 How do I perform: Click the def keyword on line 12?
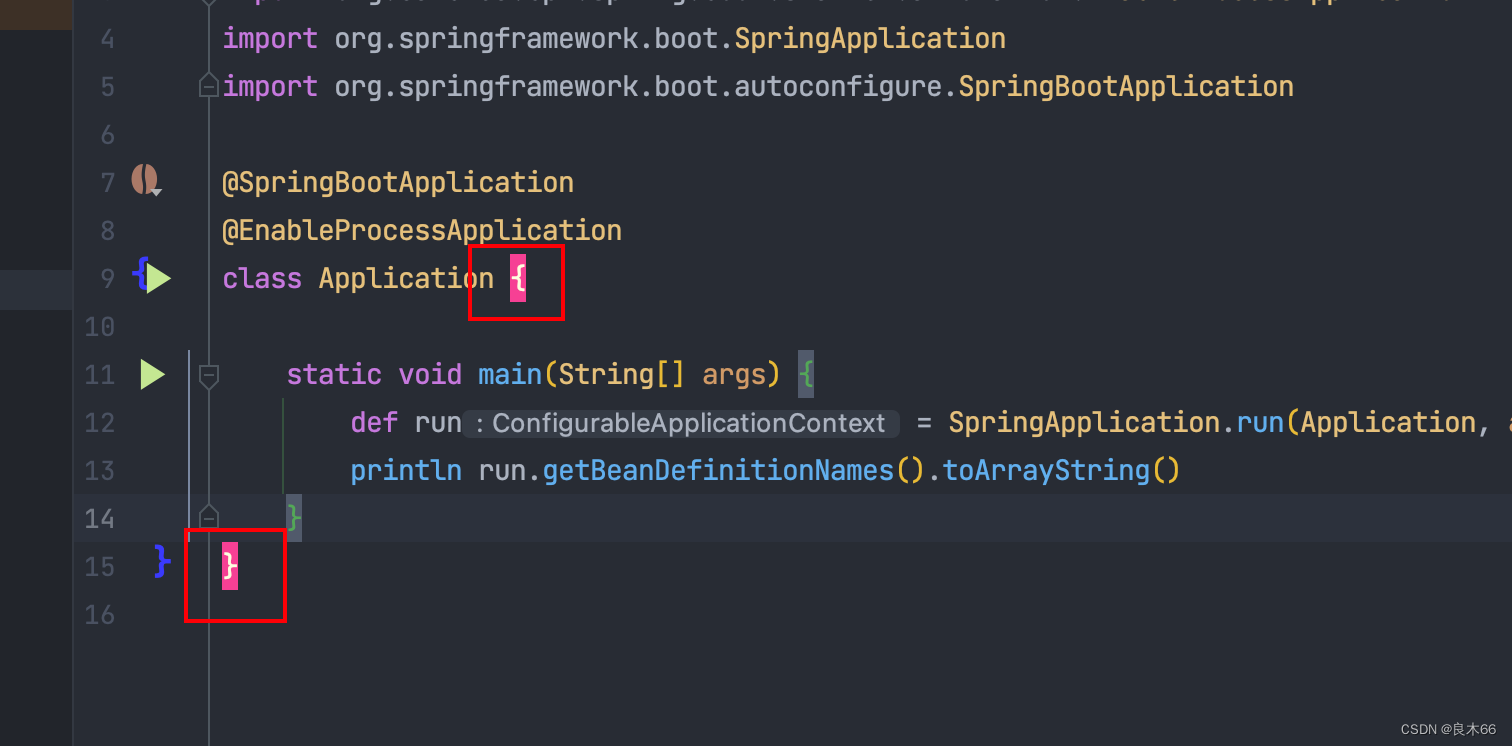coord(374,422)
